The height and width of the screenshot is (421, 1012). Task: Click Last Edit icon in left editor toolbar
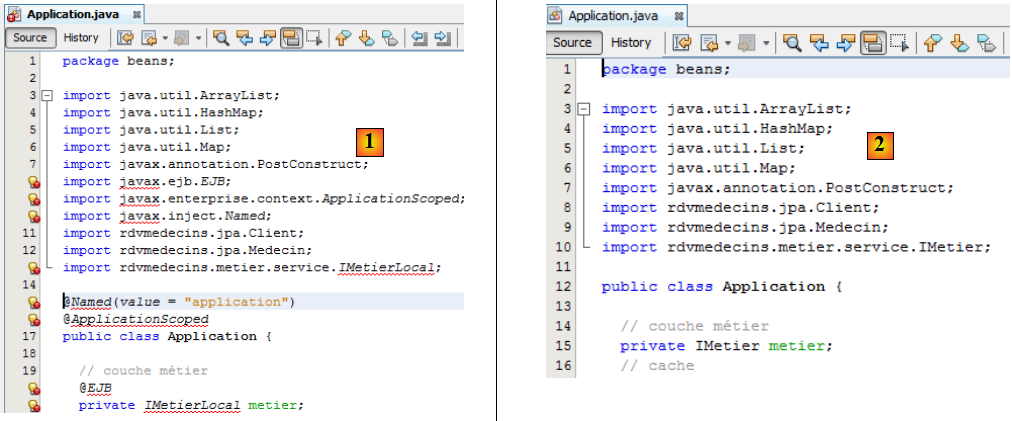click(x=126, y=38)
